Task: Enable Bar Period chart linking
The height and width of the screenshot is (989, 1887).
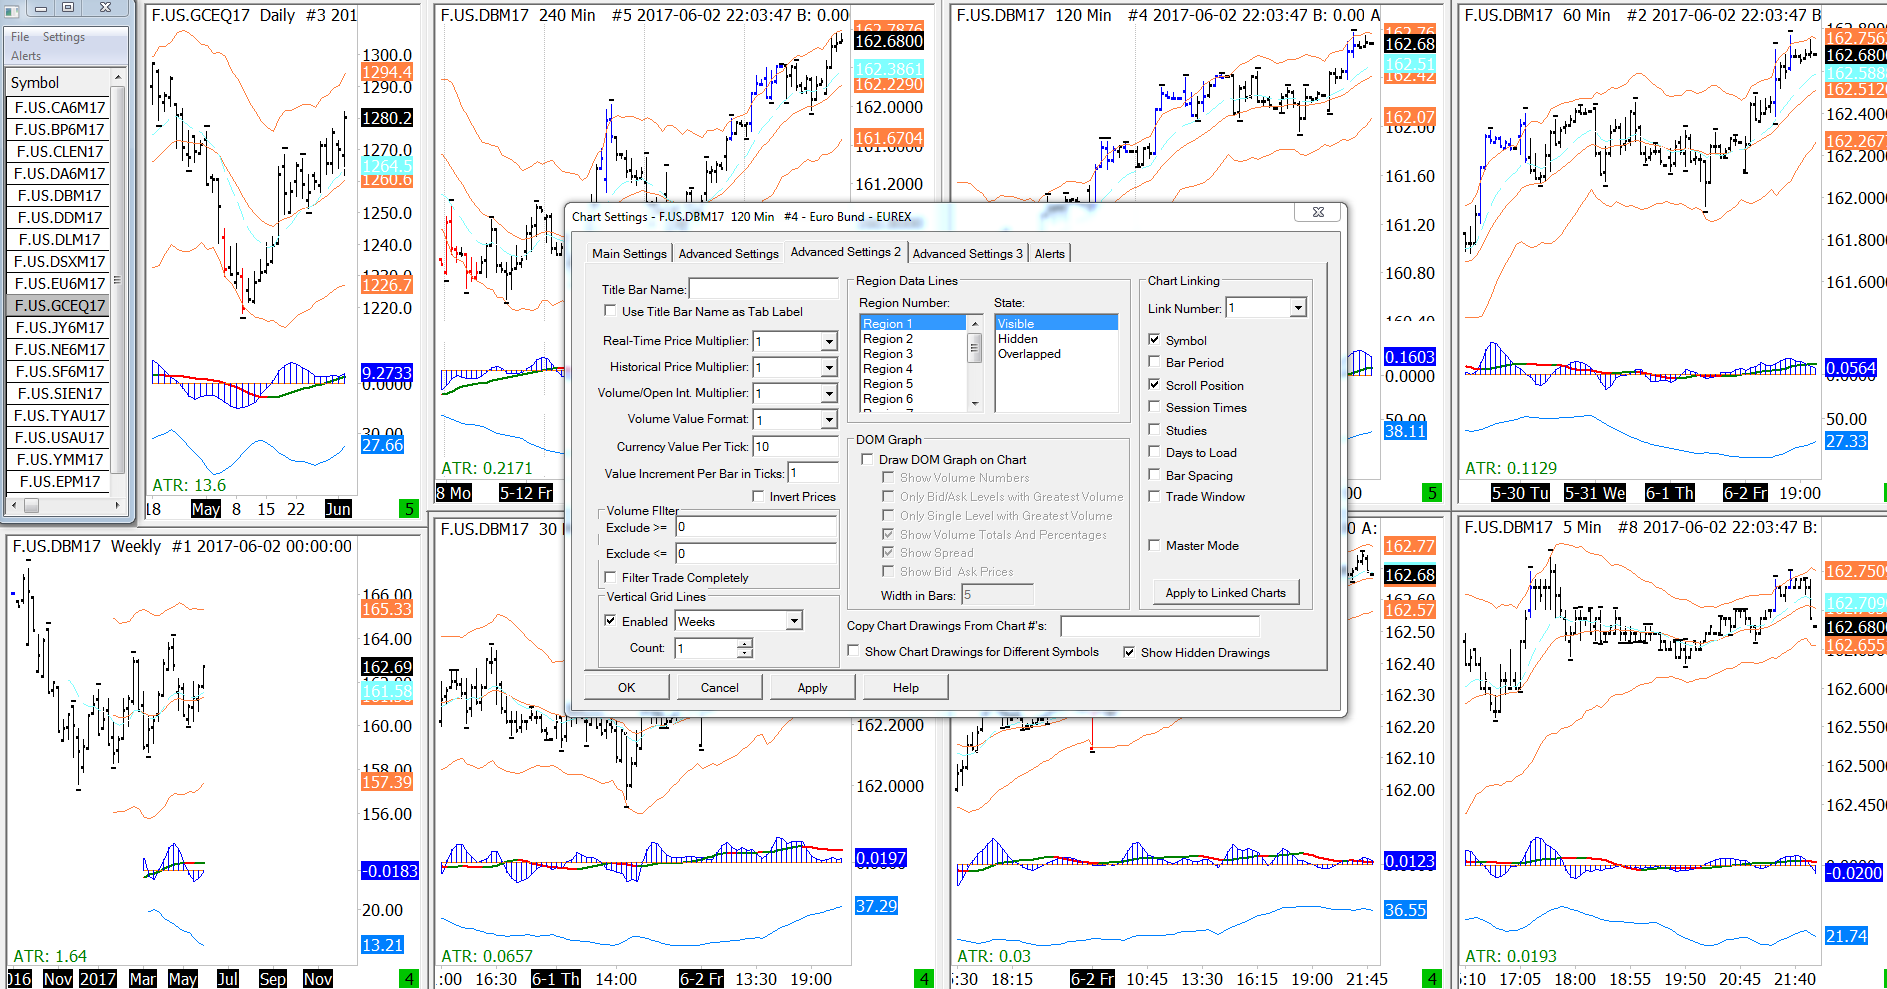Action: [x=1154, y=362]
